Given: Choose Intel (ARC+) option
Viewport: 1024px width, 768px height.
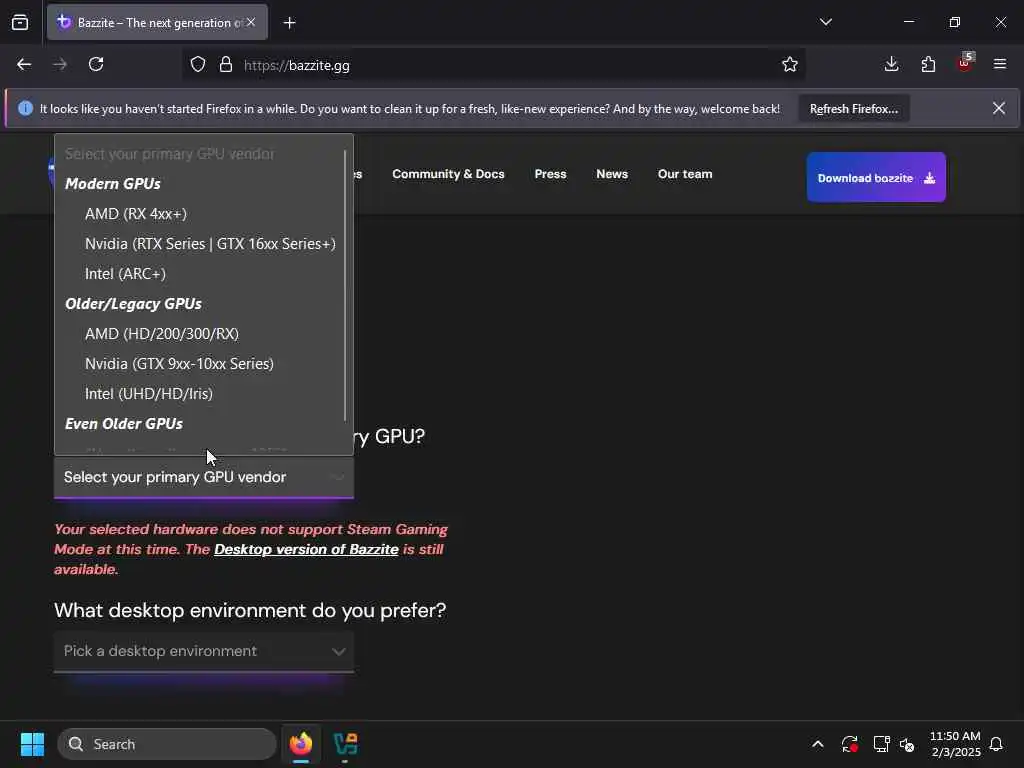Looking at the screenshot, I should 204,274.
